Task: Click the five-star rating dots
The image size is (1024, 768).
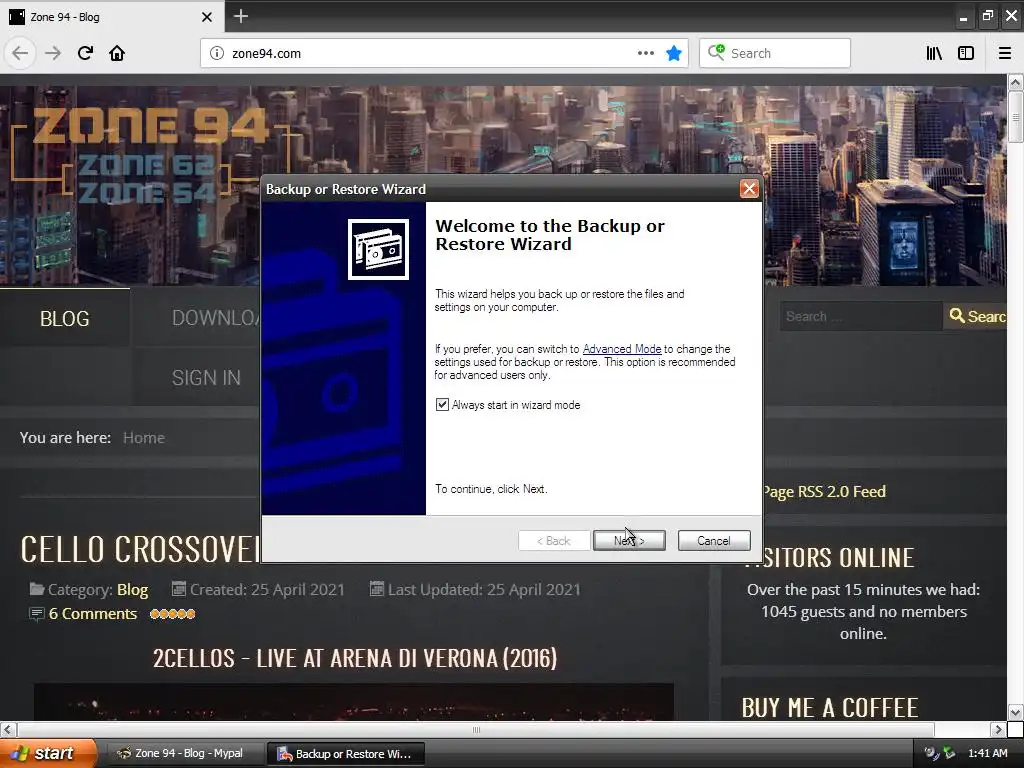Action: pos(172,614)
